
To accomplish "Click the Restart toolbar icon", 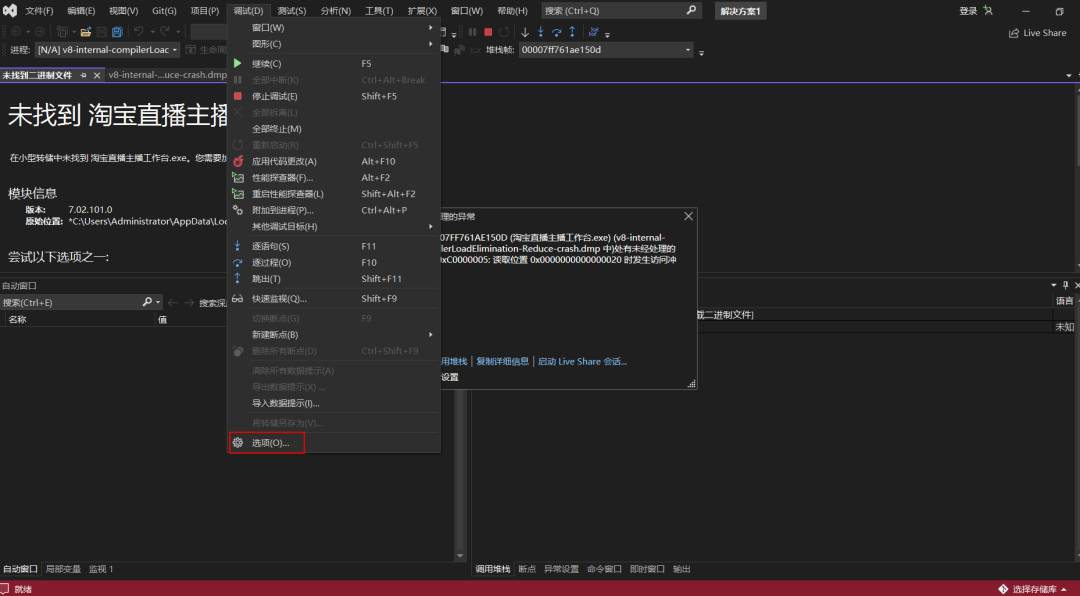I will 504,32.
